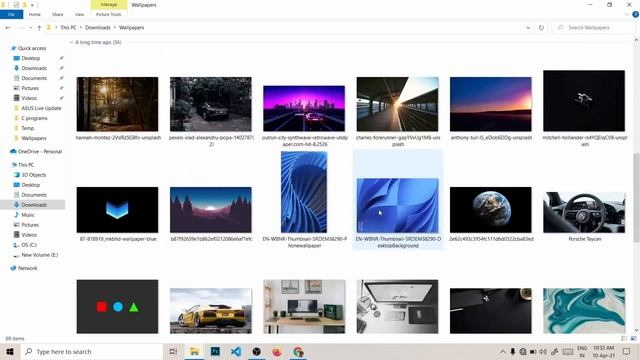The image size is (640, 360).
Task: Open Task View from taskbar
Action: (x=173, y=351)
